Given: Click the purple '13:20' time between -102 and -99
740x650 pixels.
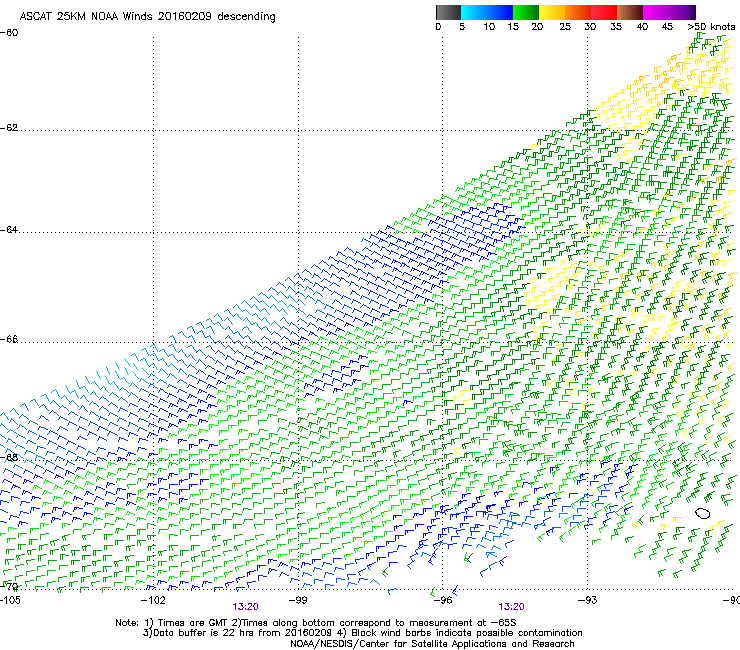Looking at the screenshot, I should 245,607.
